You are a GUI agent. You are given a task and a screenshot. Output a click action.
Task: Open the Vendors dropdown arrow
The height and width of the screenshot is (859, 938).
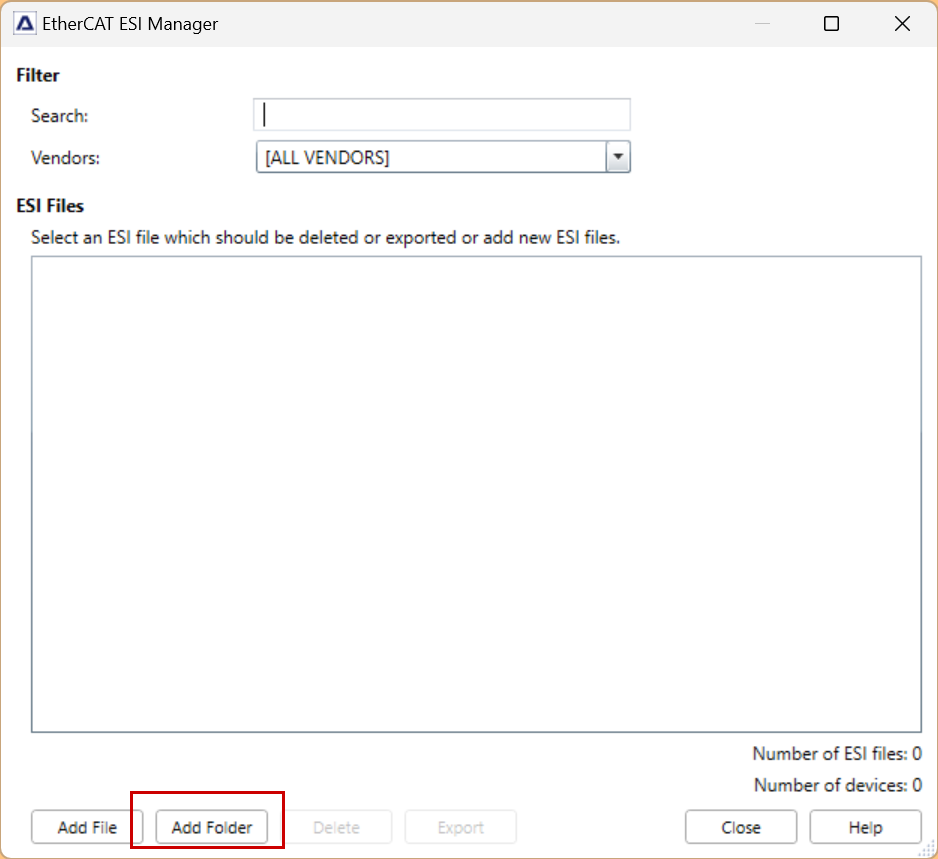click(618, 157)
